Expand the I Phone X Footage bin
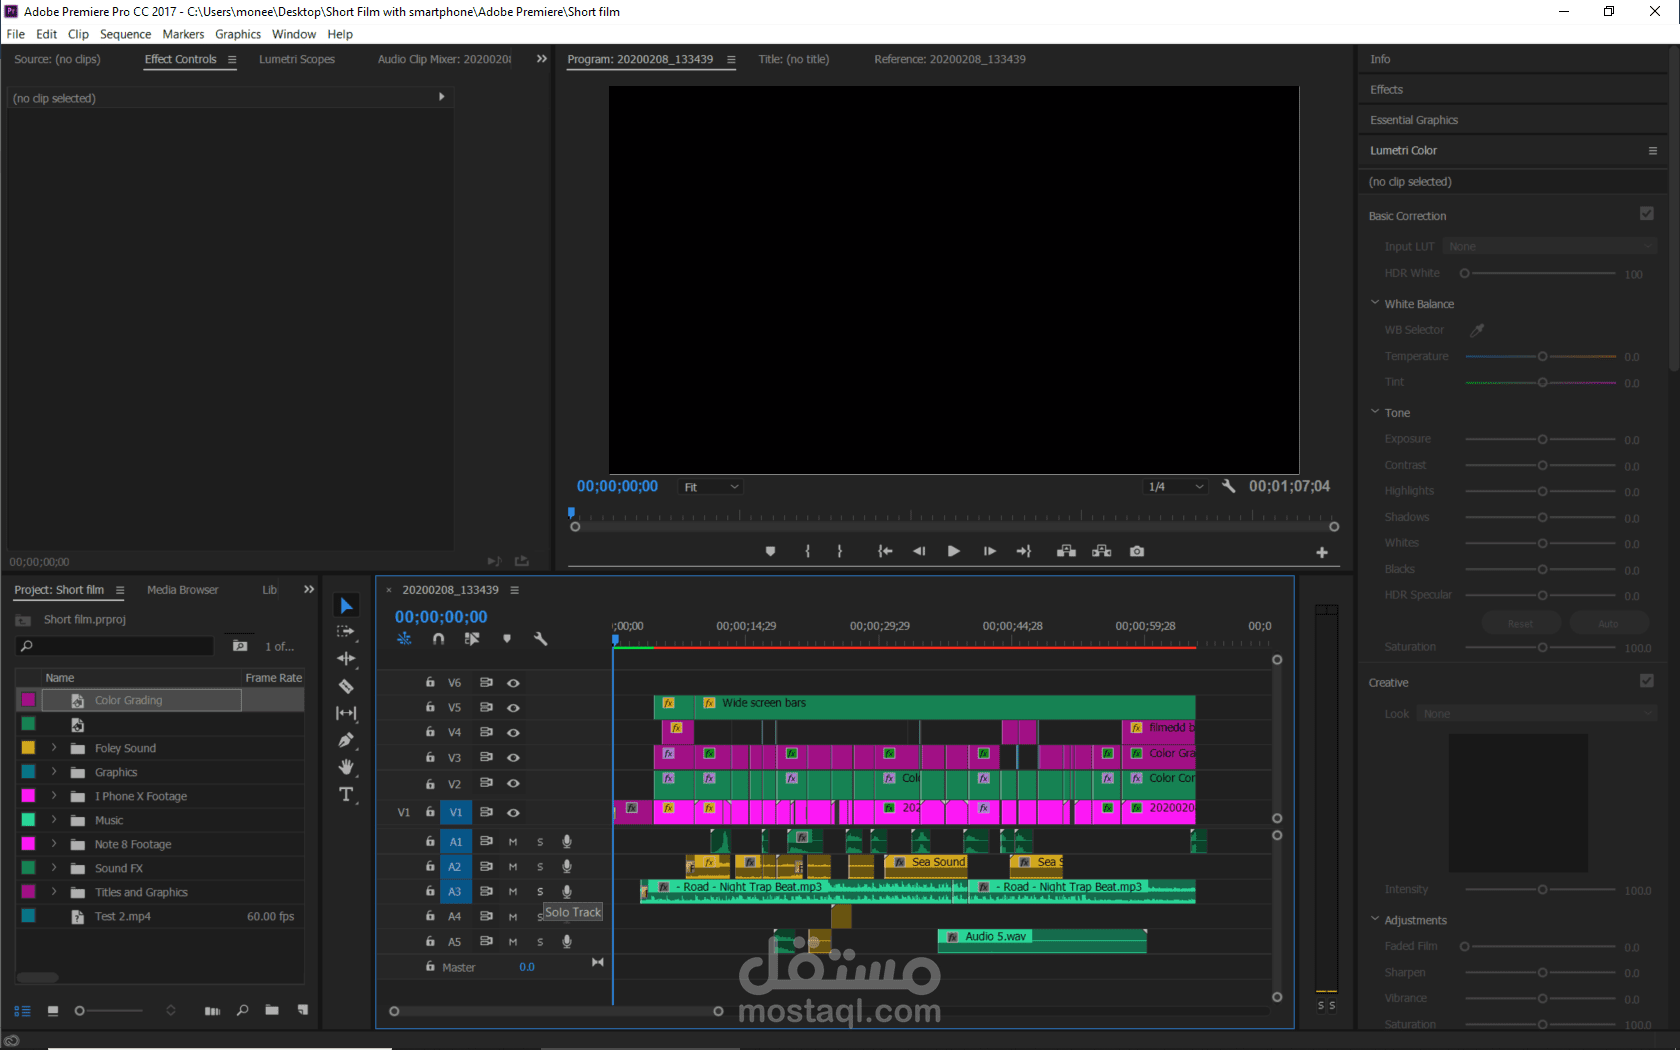This screenshot has height=1050, width=1680. [x=54, y=796]
